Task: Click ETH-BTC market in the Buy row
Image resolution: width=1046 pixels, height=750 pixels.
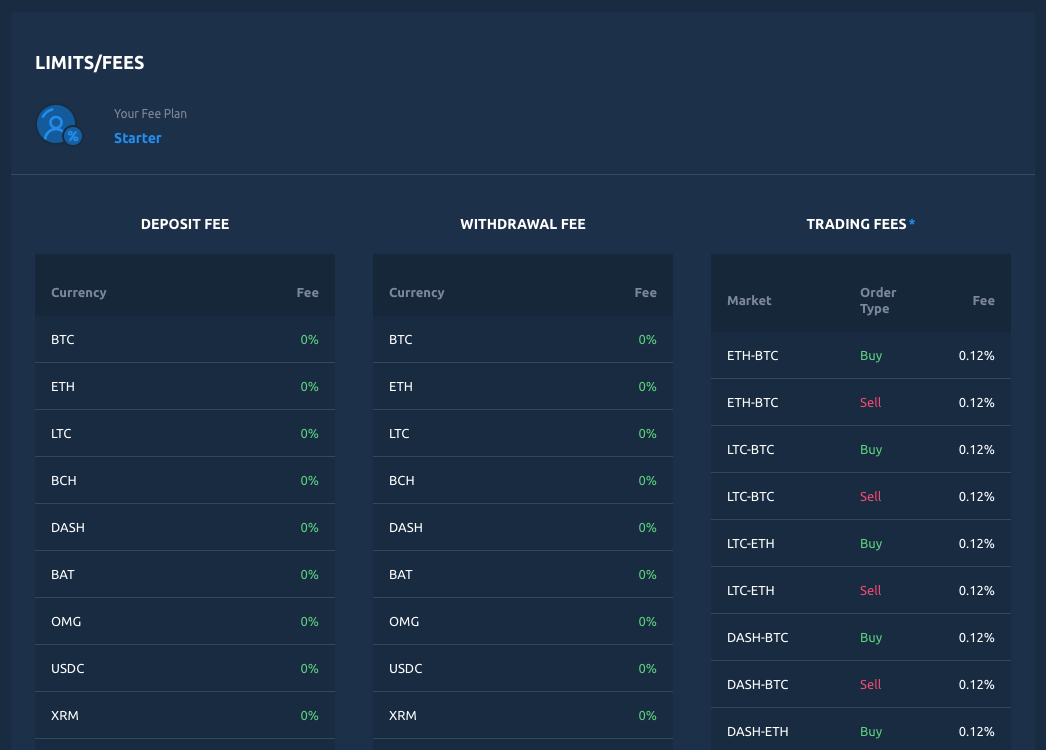Action: pyautogui.click(x=752, y=356)
